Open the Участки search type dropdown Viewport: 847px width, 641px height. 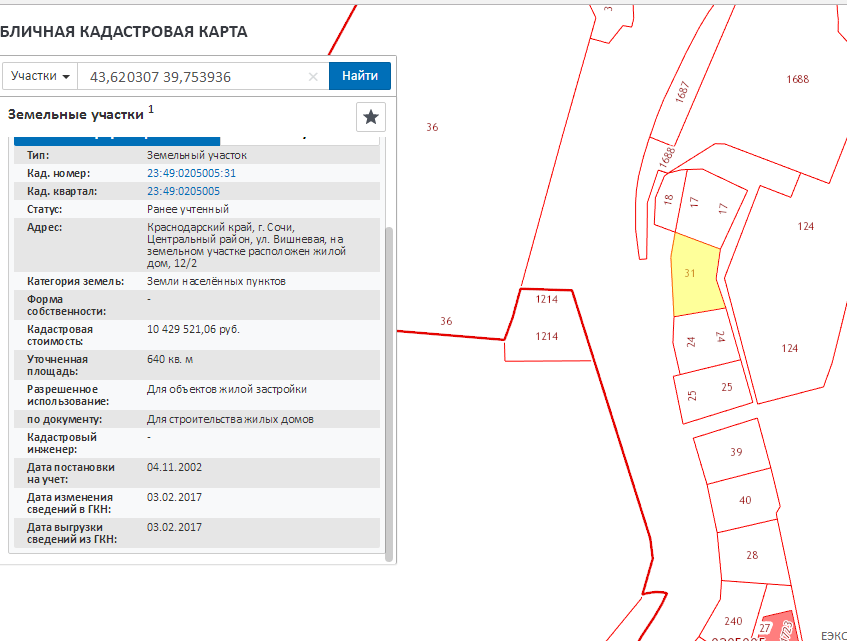41,76
